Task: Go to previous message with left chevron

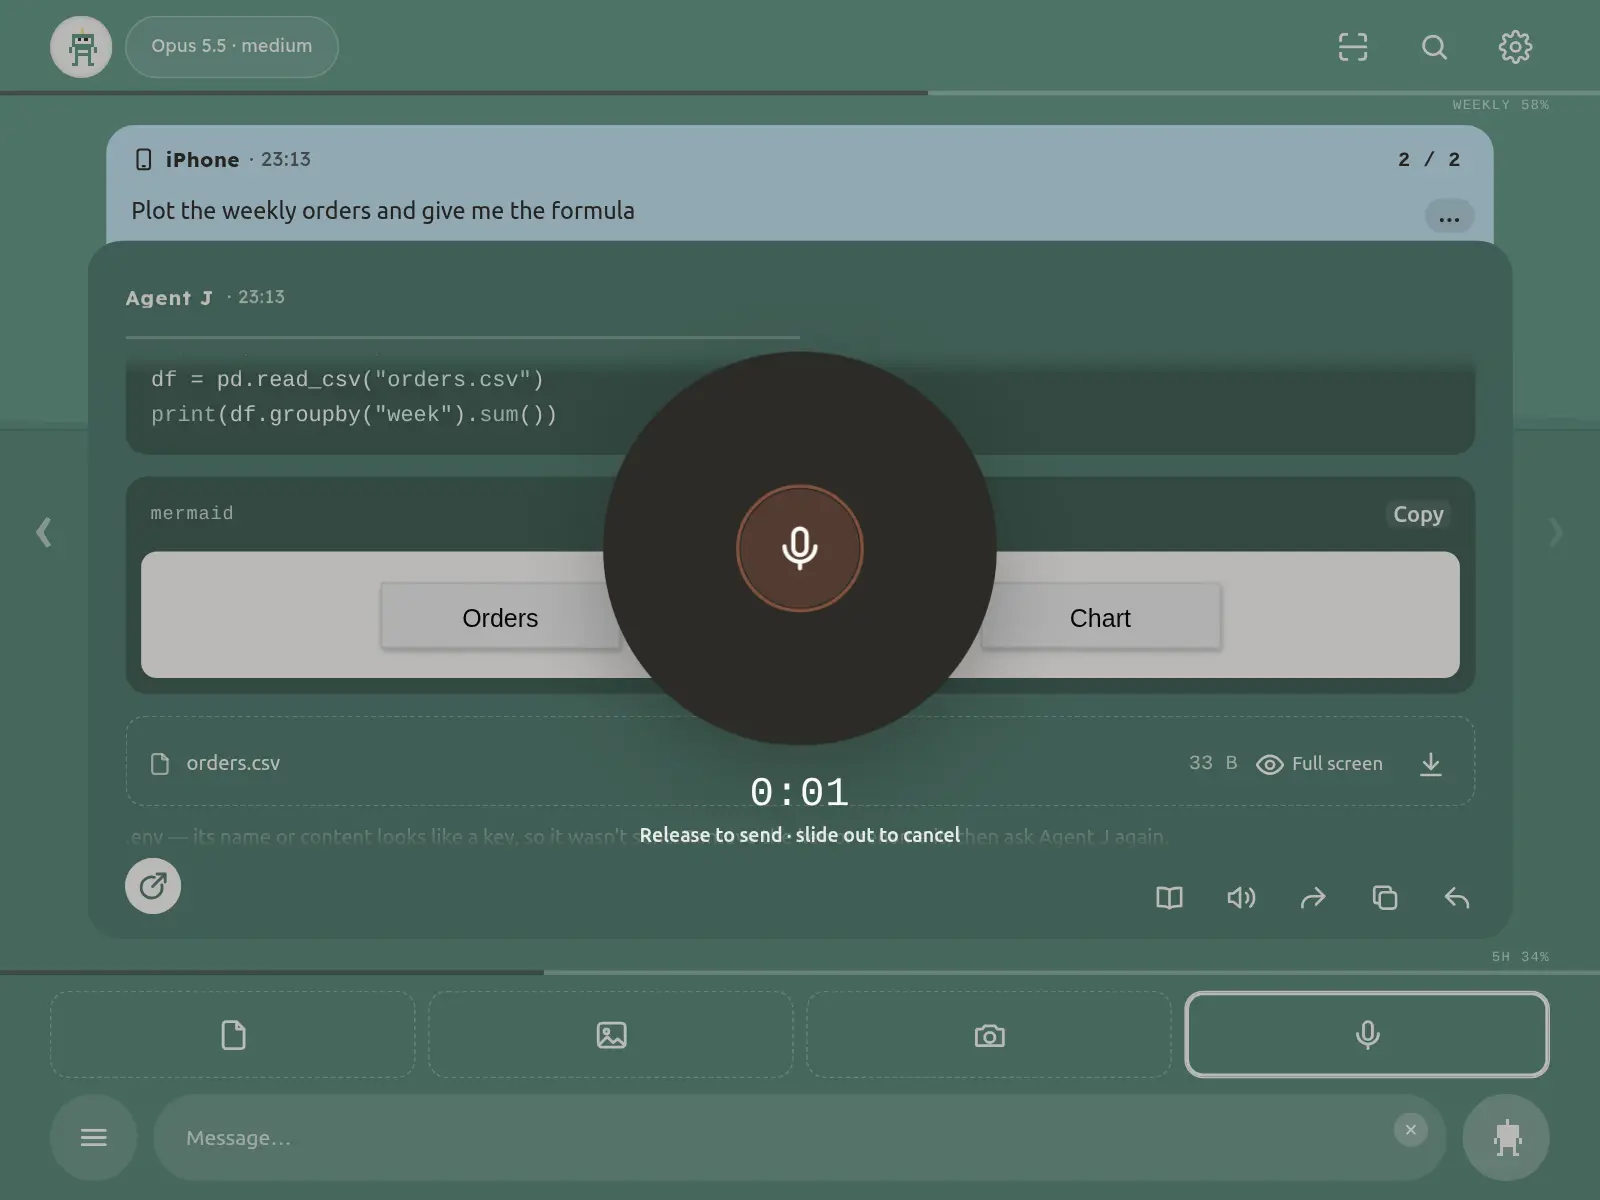Action: tap(43, 531)
